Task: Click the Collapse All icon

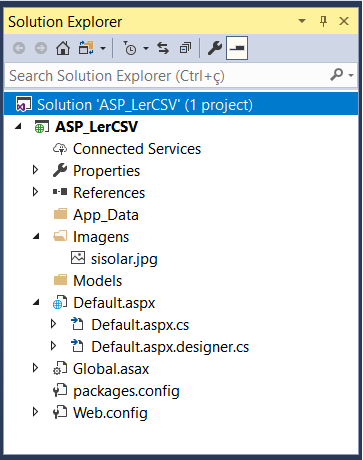Action: click(x=185, y=48)
